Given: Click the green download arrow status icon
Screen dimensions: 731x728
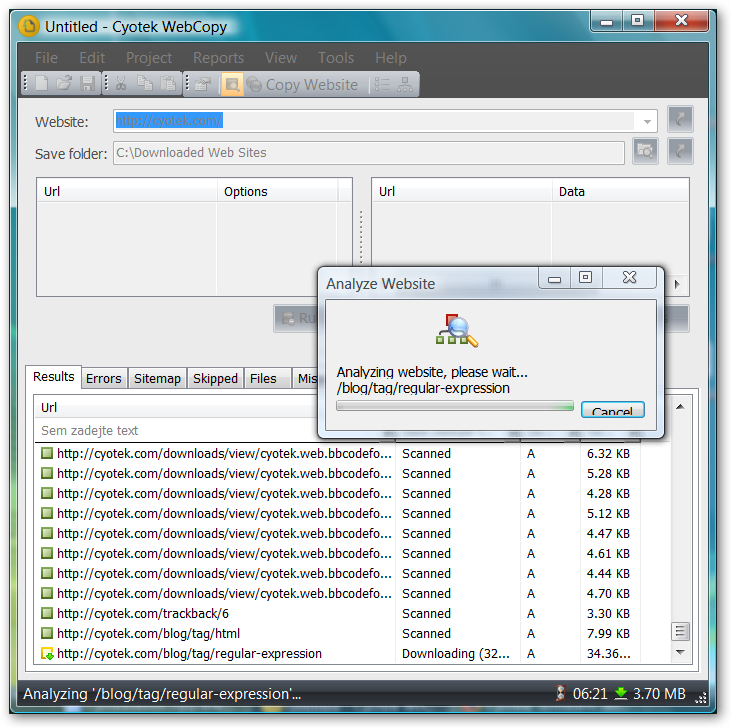Looking at the screenshot, I should [x=621, y=693].
